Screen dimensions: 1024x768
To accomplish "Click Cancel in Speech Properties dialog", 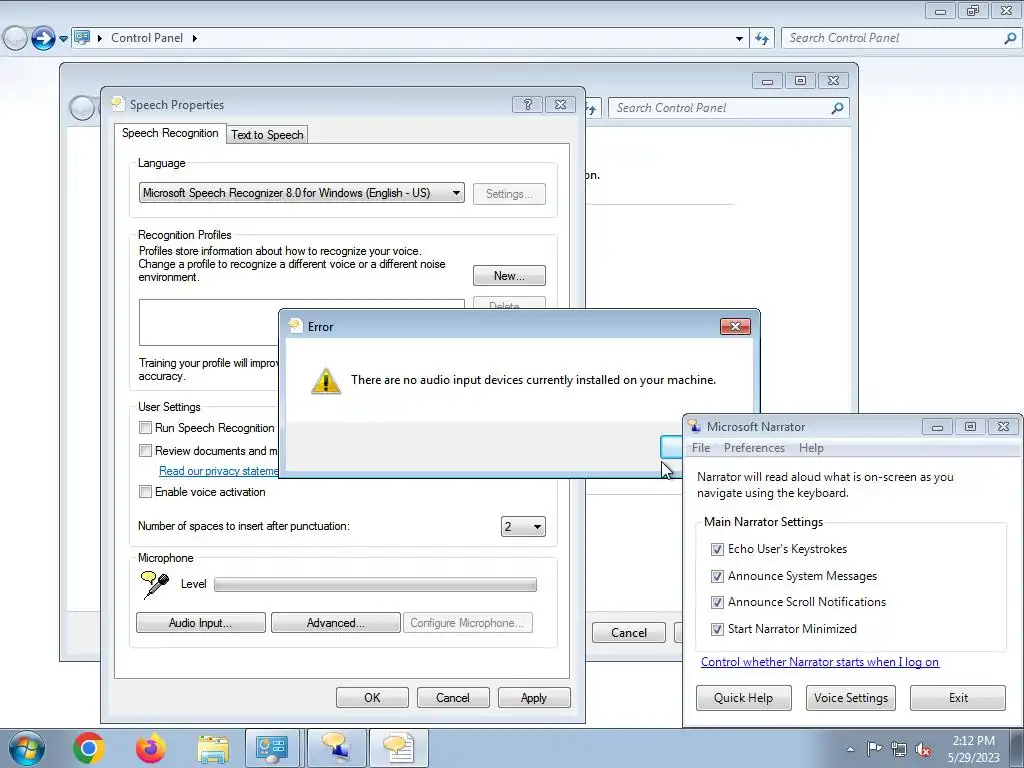I will 453,697.
